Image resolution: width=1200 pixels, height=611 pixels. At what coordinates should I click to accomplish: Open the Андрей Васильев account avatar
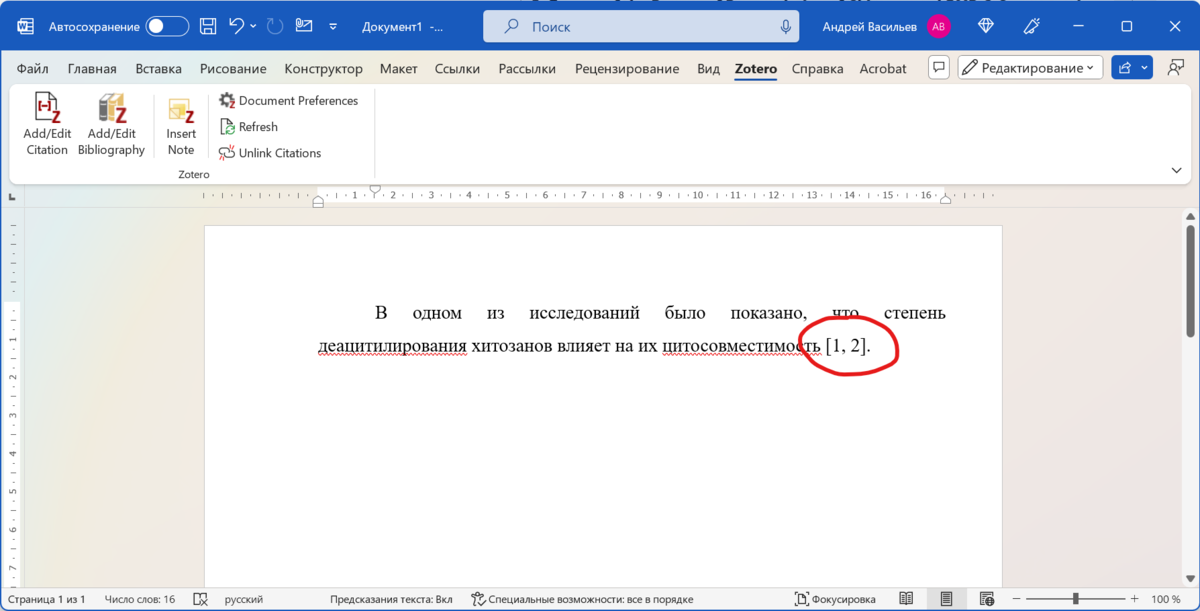pyautogui.click(x=938, y=27)
